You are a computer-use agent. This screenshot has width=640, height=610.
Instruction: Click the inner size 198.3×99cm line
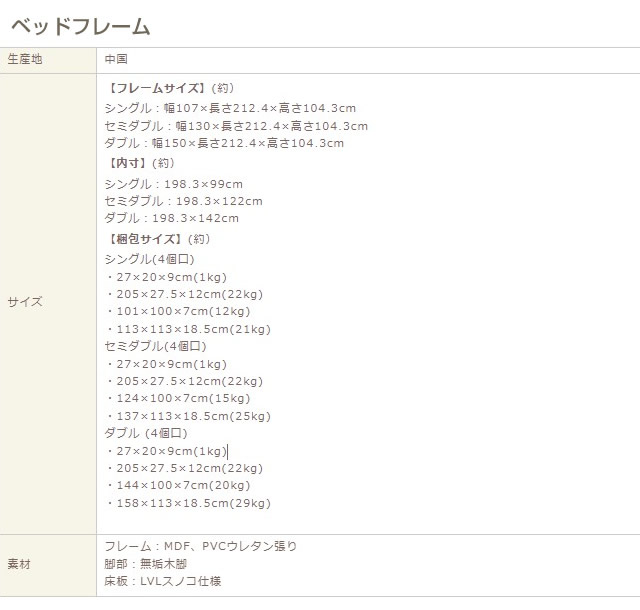click(x=173, y=184)
